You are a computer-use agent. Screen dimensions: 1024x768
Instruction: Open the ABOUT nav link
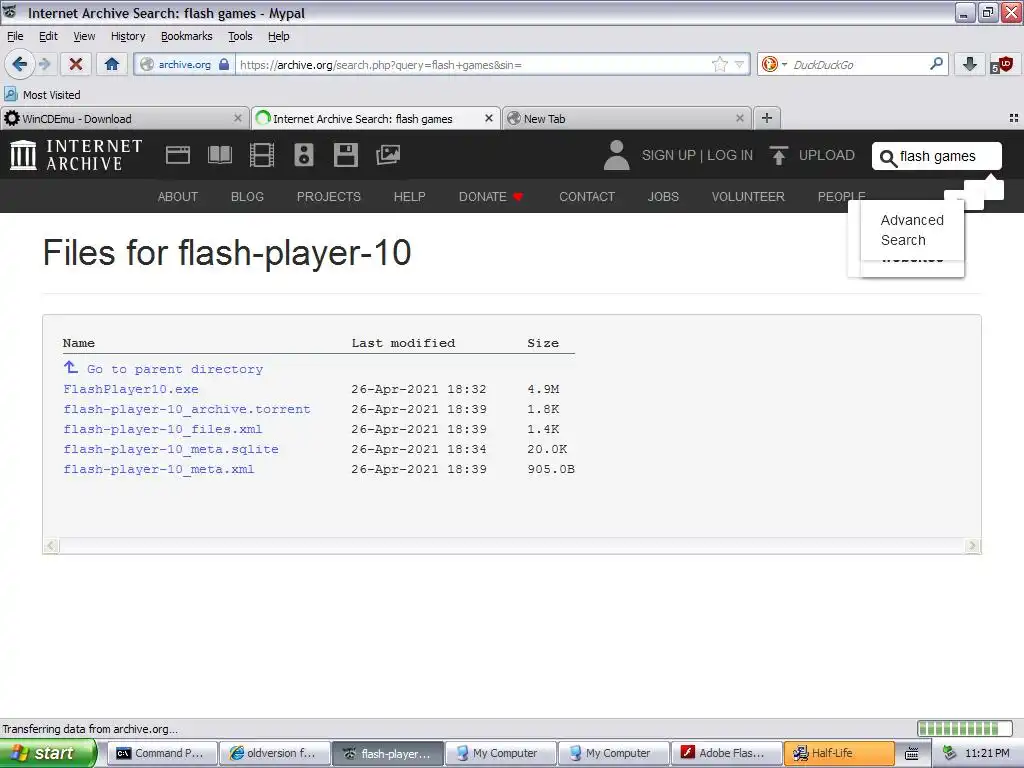coord(178,197)
